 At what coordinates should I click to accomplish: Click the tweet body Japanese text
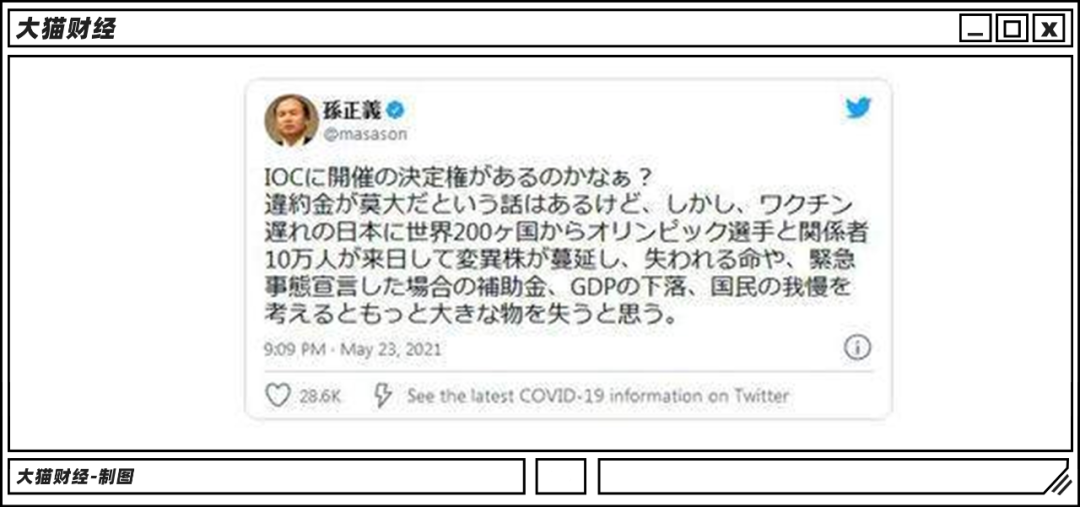[x=565, y=247]
